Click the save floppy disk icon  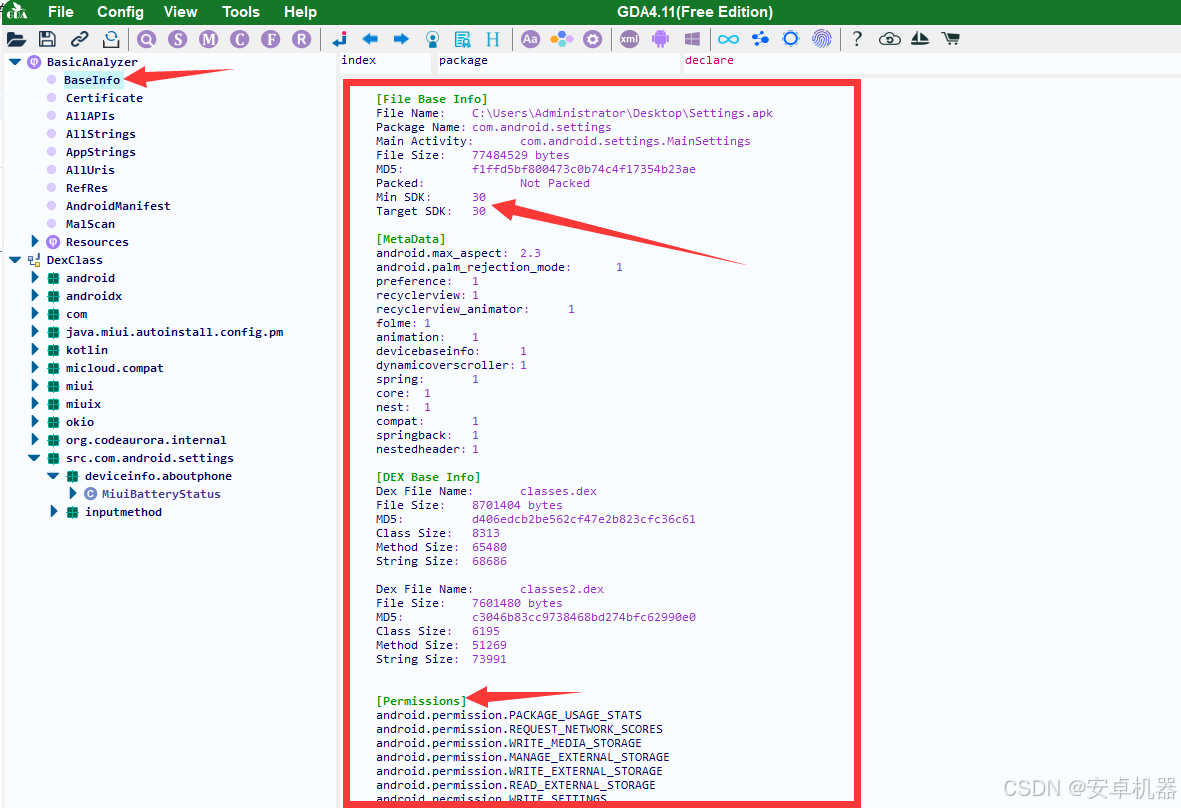click(47, 39)
